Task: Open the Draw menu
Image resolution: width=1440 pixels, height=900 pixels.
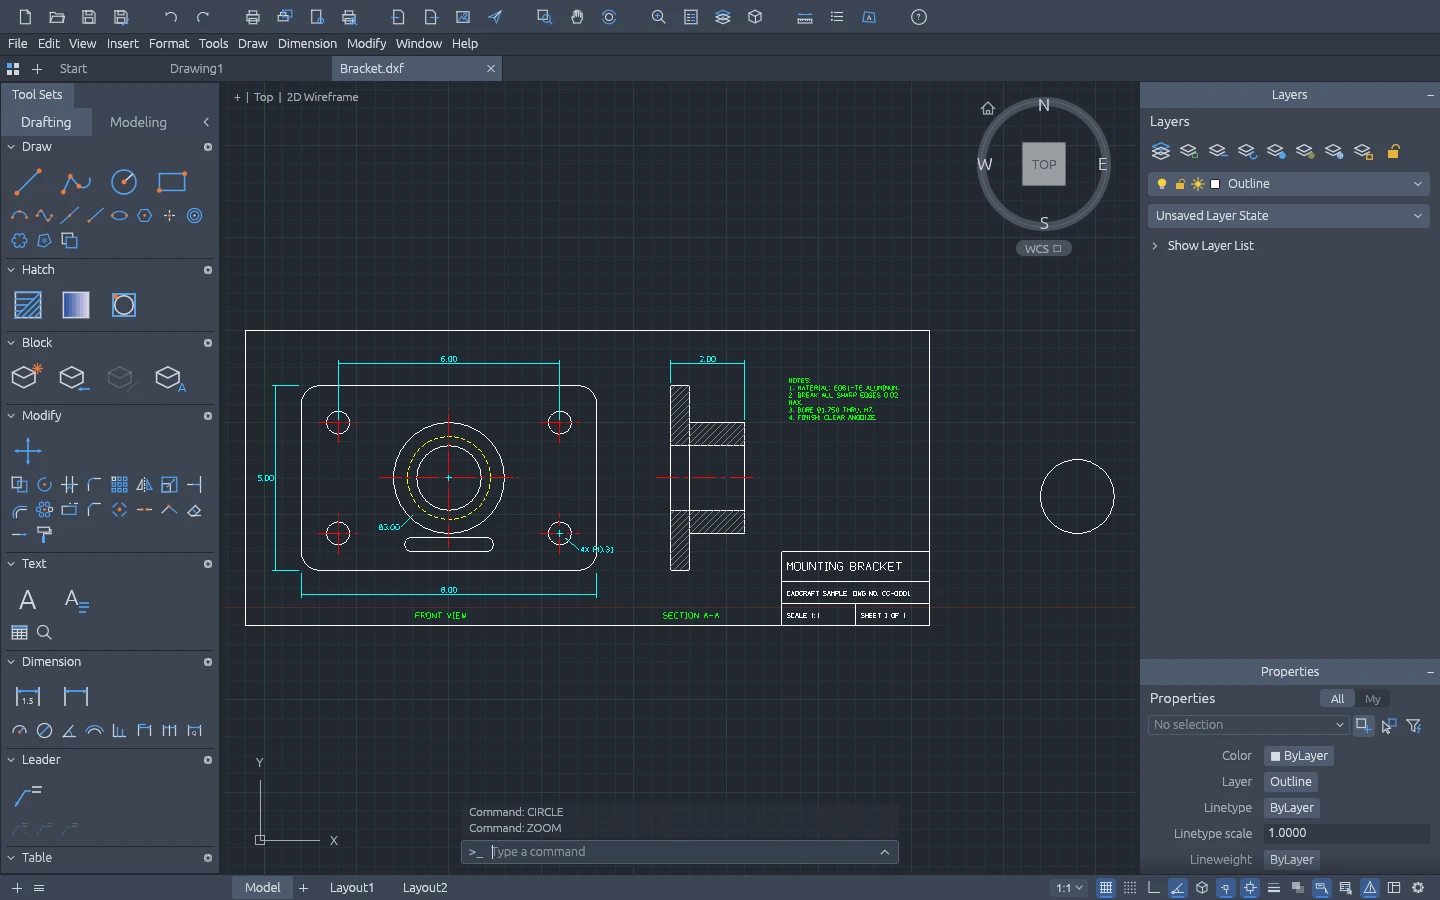Action: [x=253, y=44]
